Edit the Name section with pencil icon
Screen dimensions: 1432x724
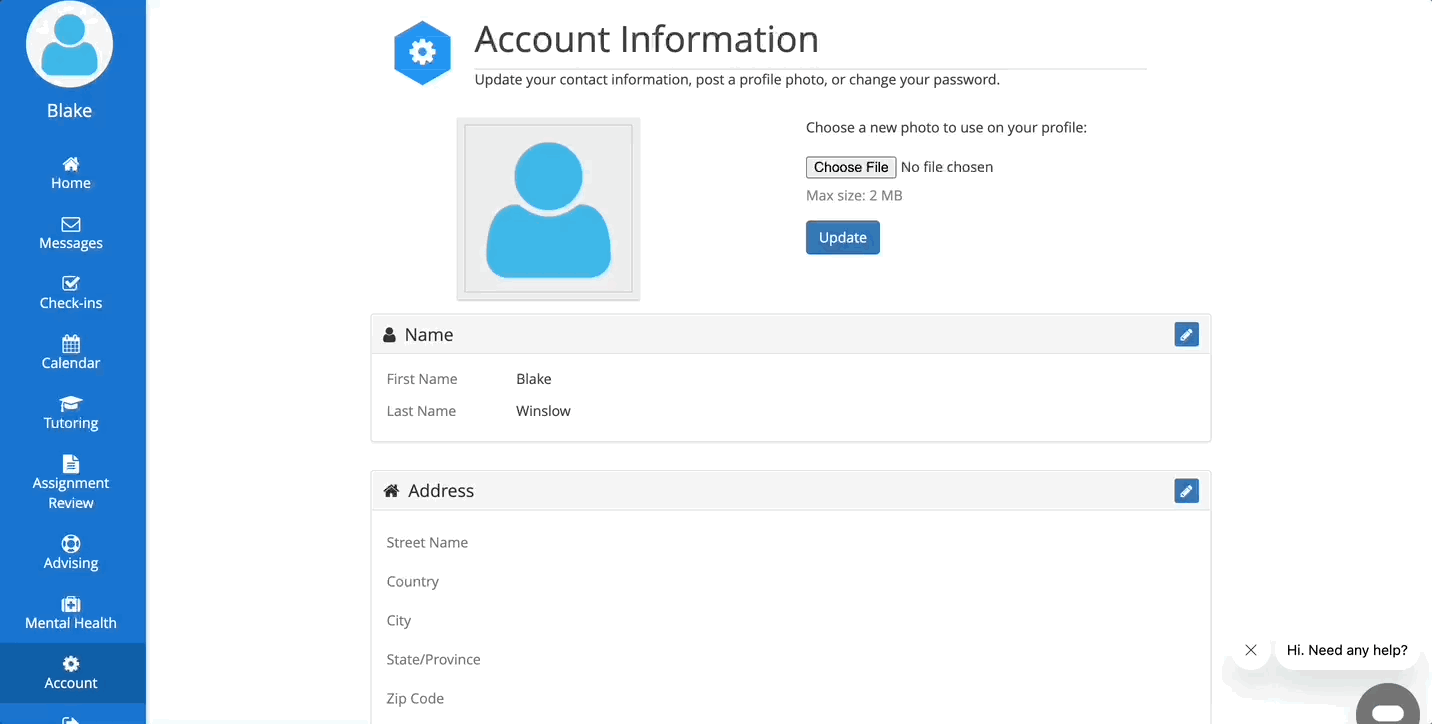[x=1186, y=335]
